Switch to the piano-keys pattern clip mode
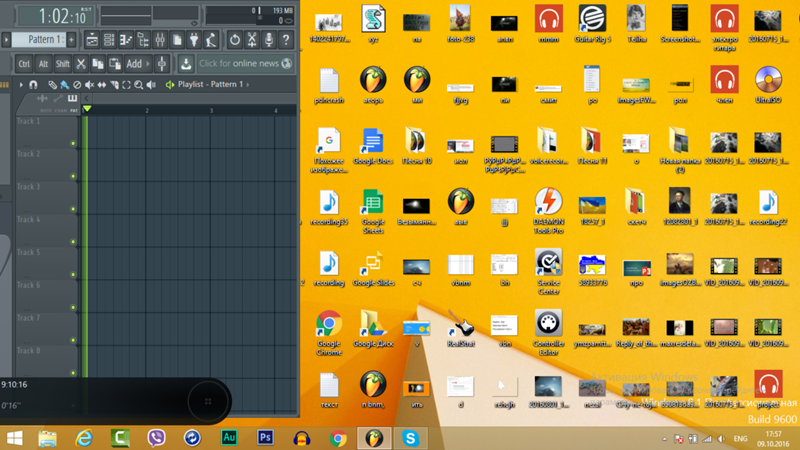 point(72,98)
